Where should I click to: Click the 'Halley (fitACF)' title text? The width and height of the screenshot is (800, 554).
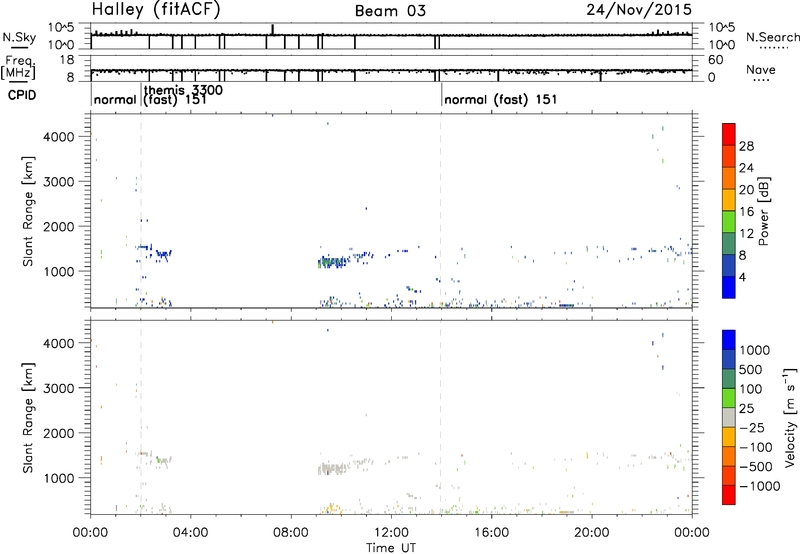[156, 10]
